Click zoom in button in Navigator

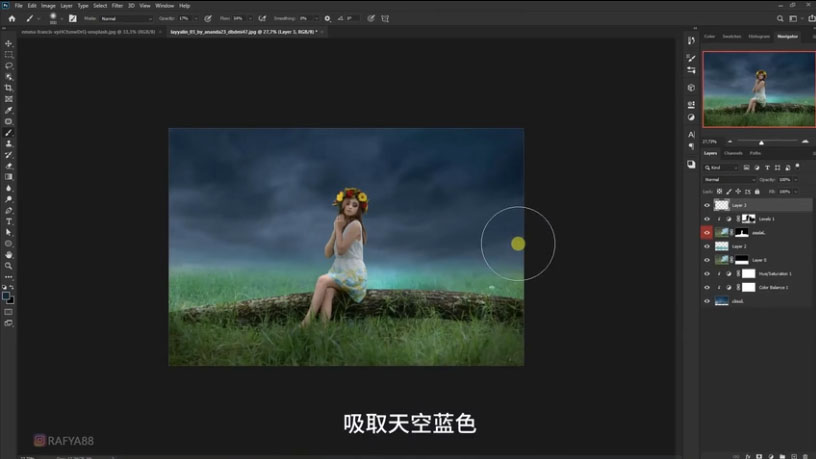pyautogui.click(x=805, y=142)
